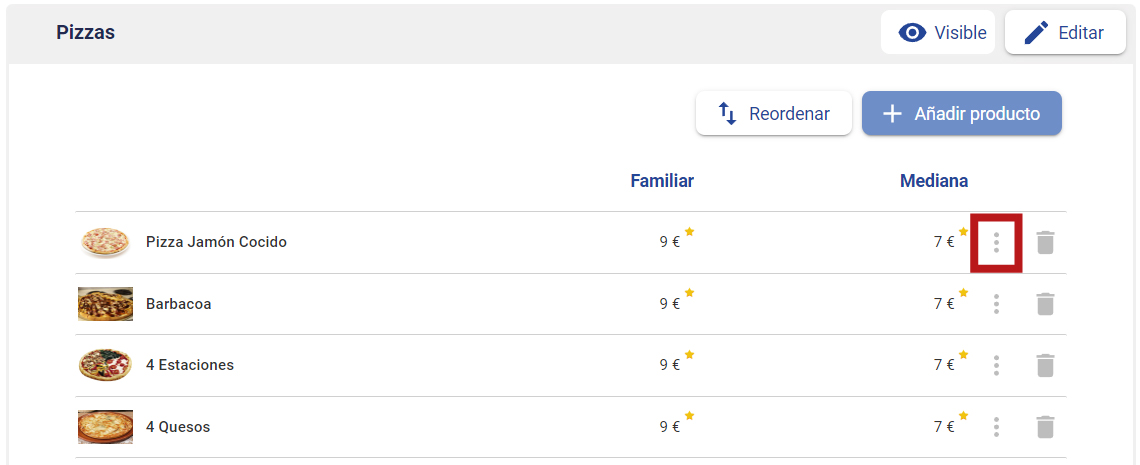Edit the Pizzas category
1140x465 pixels.
pos(1065,33)
